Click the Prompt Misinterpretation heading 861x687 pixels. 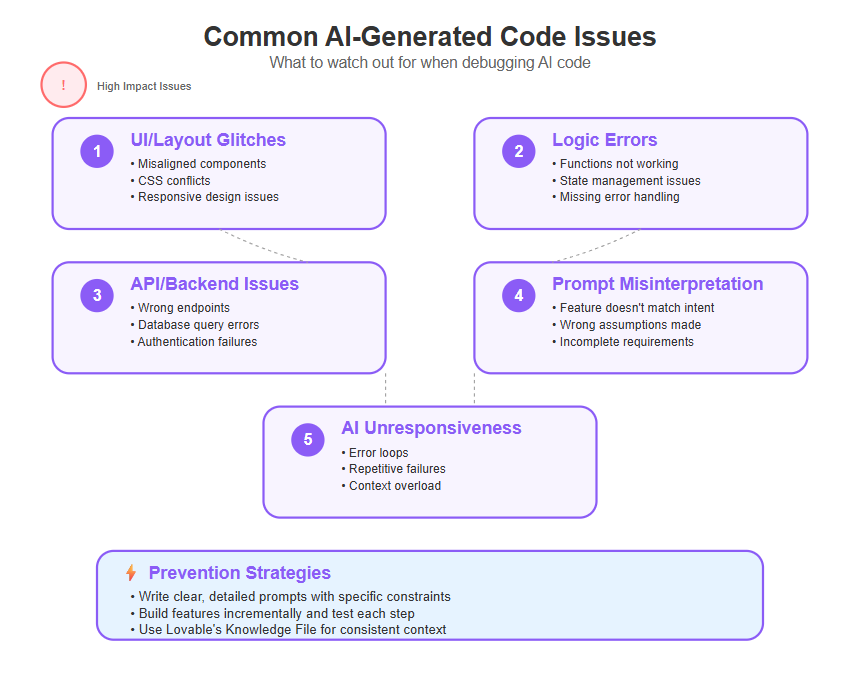[x=657, y=284]
